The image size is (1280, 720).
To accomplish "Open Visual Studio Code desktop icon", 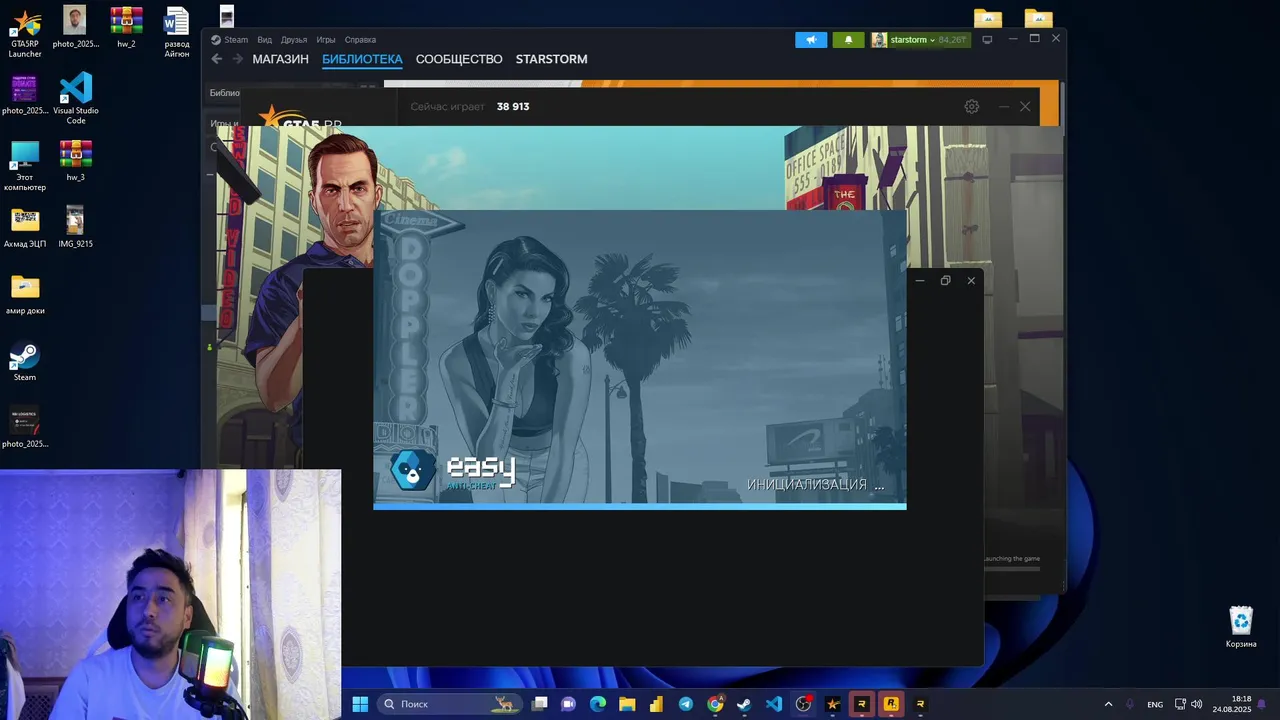I will 76,99.
